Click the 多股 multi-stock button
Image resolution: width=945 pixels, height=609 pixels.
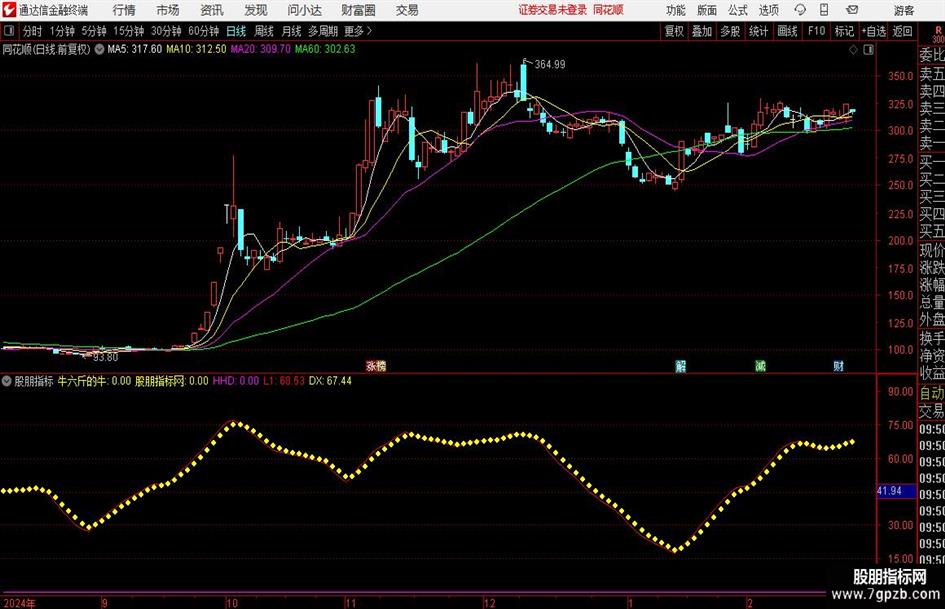pos(730,31)
